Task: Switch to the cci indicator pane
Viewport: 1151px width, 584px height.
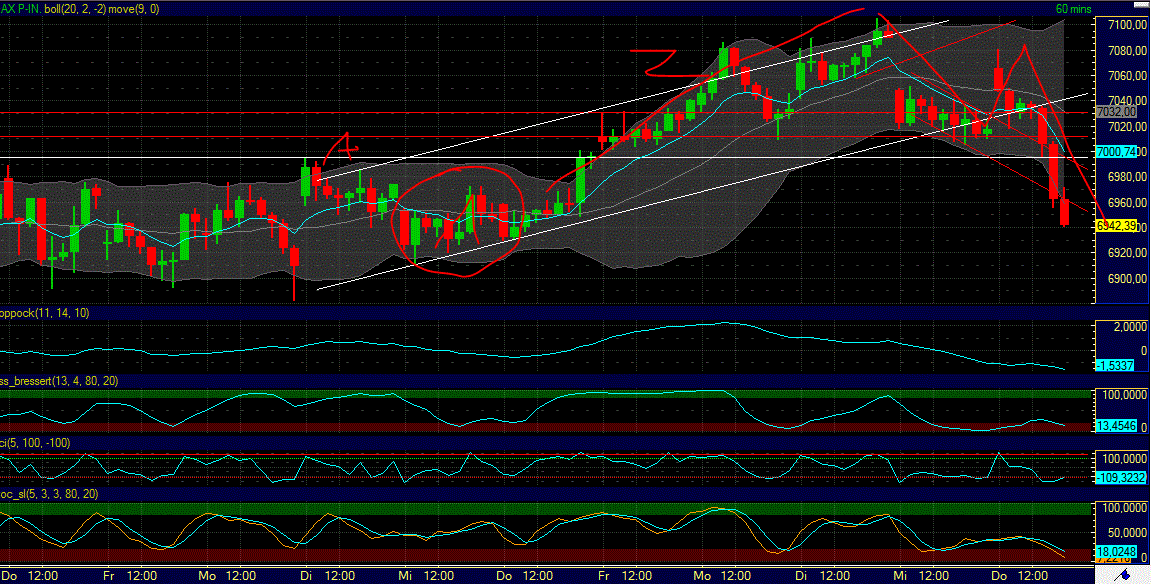Action: [x=550, y=460]
